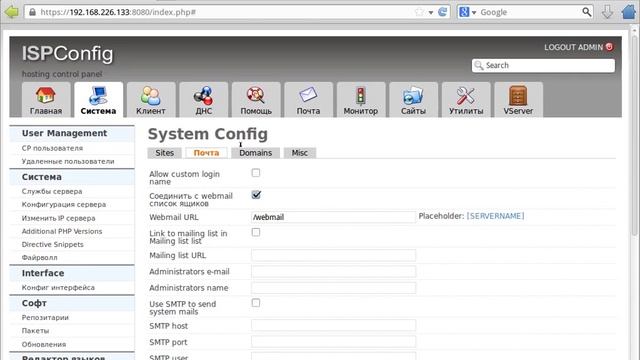The image size is (640, 360).
Task: Open the Главная home module
Action: (46, 100)
